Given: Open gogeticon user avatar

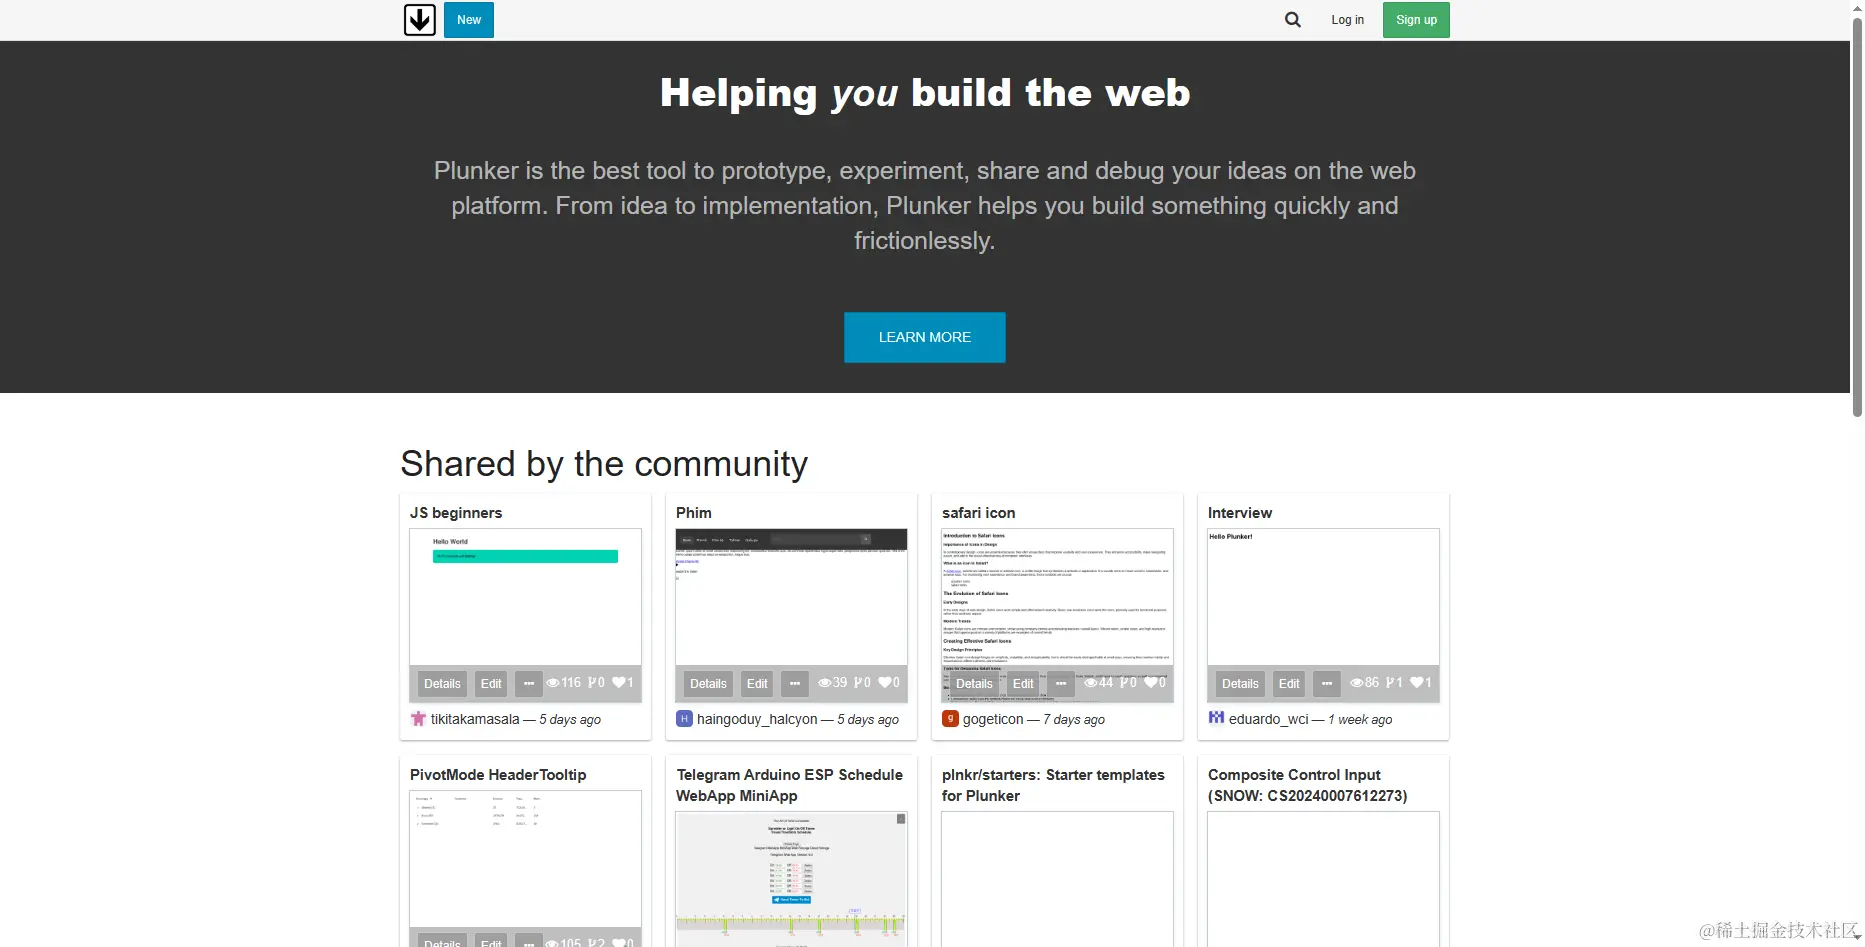Looking at the screenshot, I should pos(950,718).
